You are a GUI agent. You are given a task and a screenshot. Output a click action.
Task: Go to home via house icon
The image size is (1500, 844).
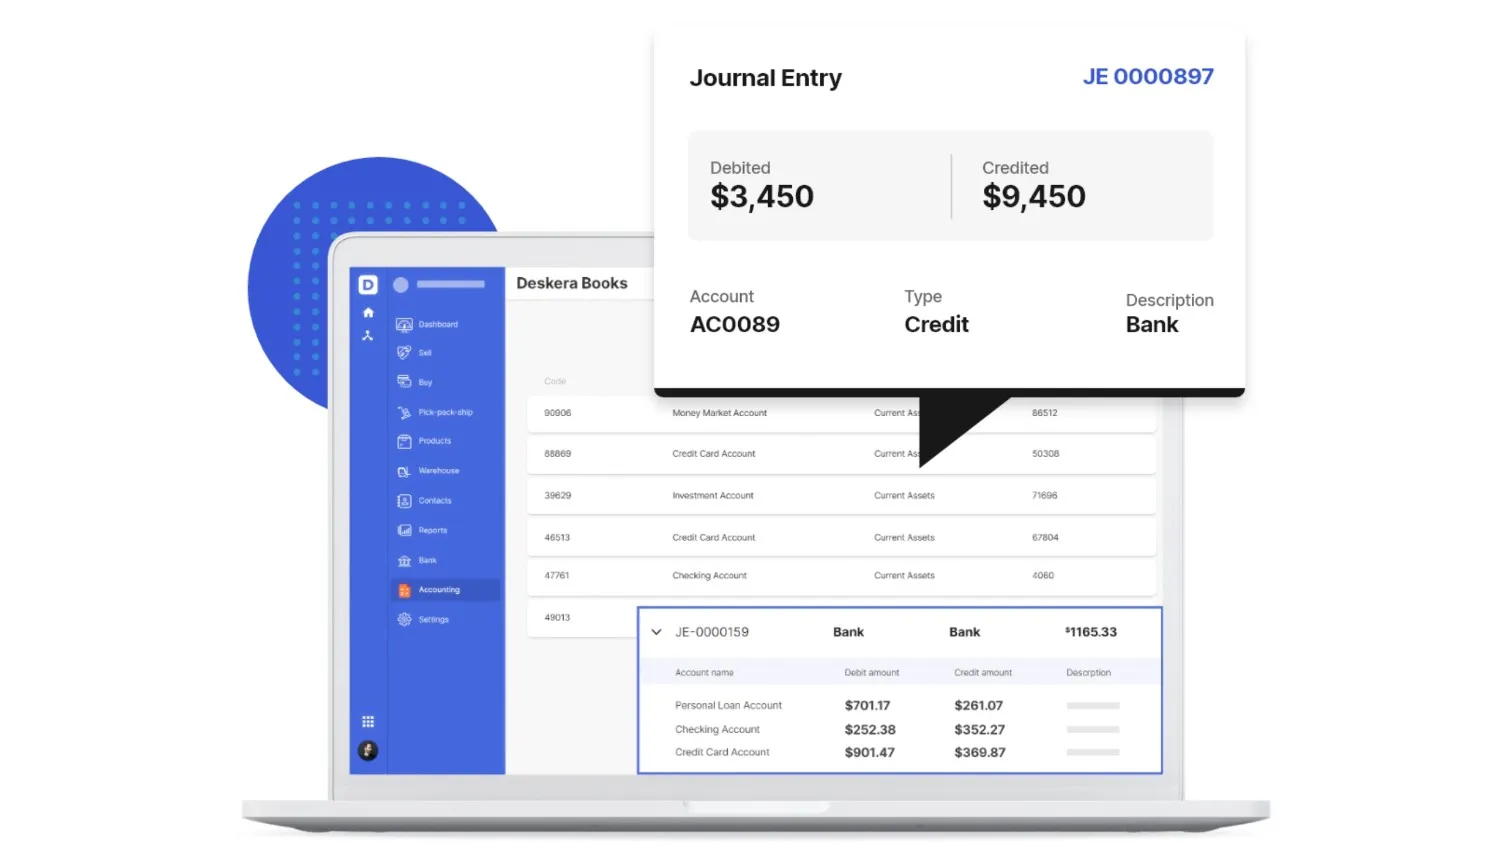click(368, 313)
